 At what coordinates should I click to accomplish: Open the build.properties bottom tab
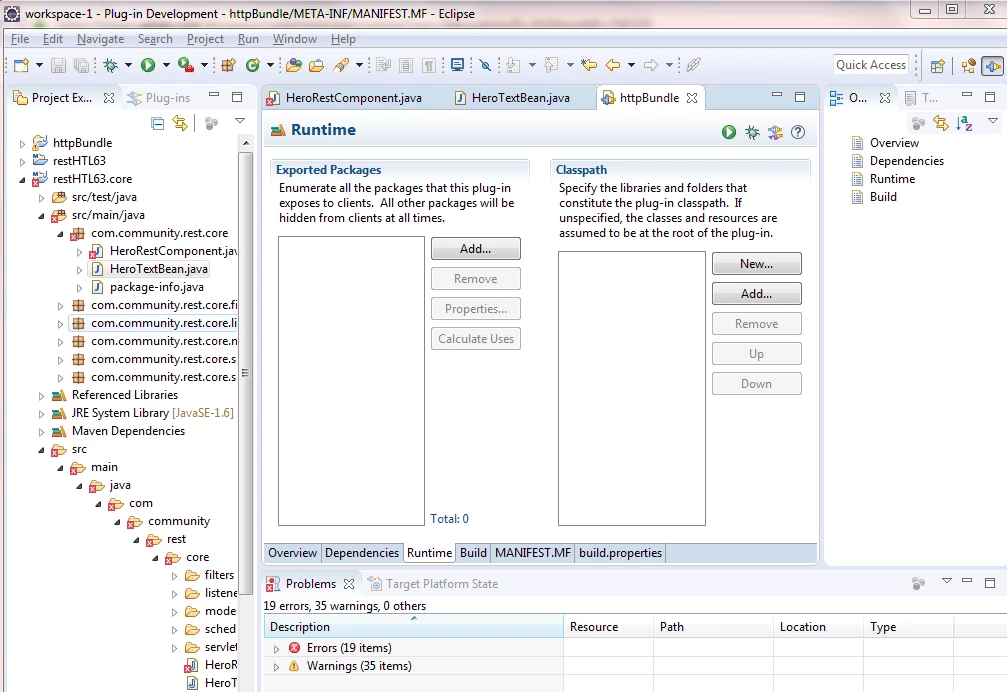(620, 553)
